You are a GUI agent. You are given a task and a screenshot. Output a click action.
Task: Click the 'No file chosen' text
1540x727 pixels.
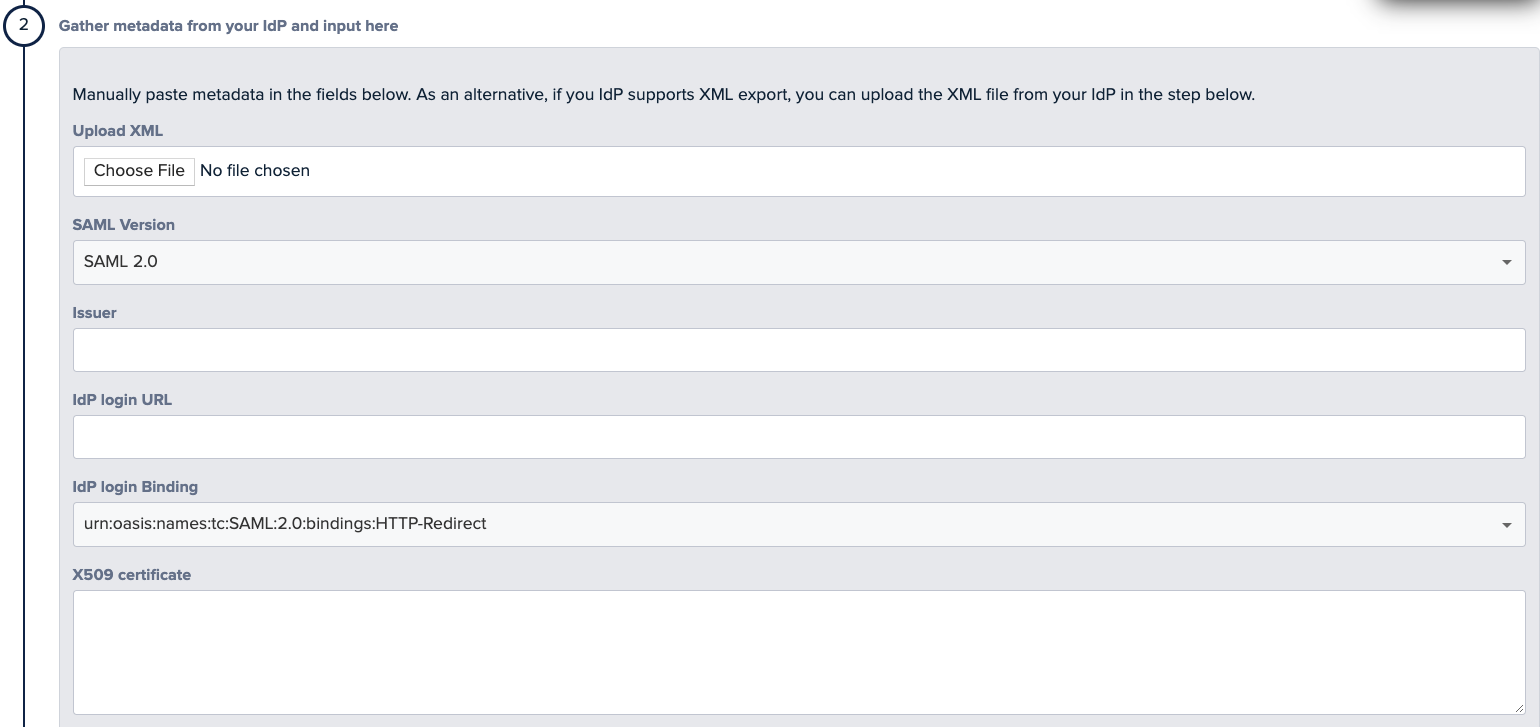255,171
